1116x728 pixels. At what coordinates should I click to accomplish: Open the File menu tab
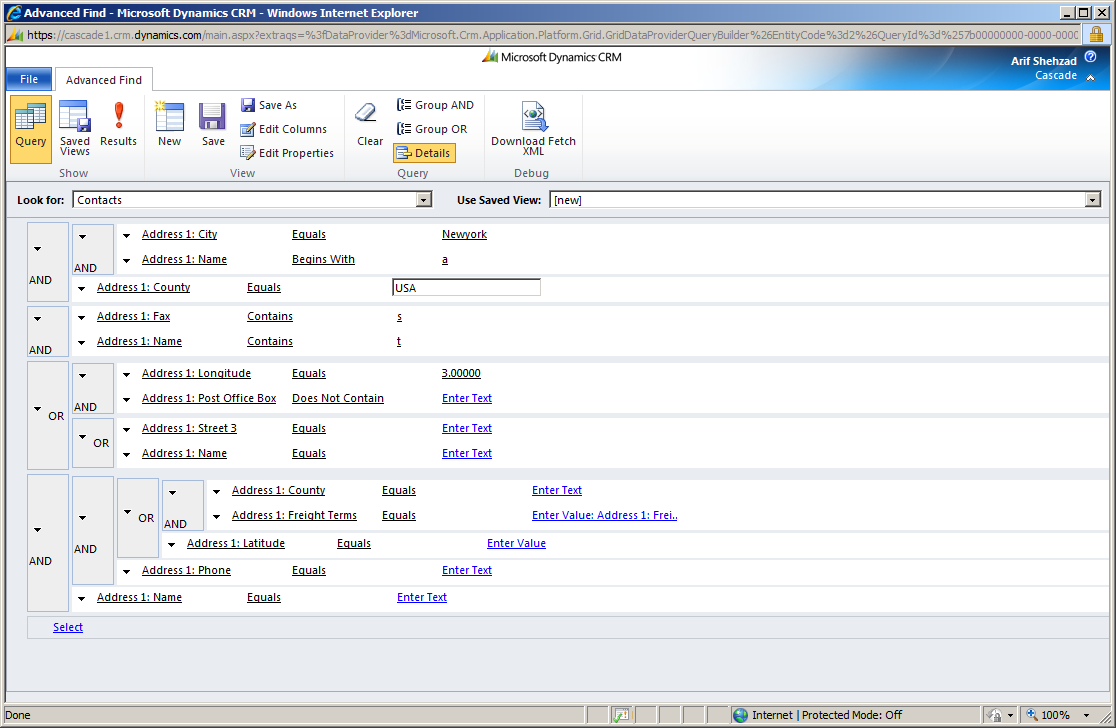click(x=29, y=79)
